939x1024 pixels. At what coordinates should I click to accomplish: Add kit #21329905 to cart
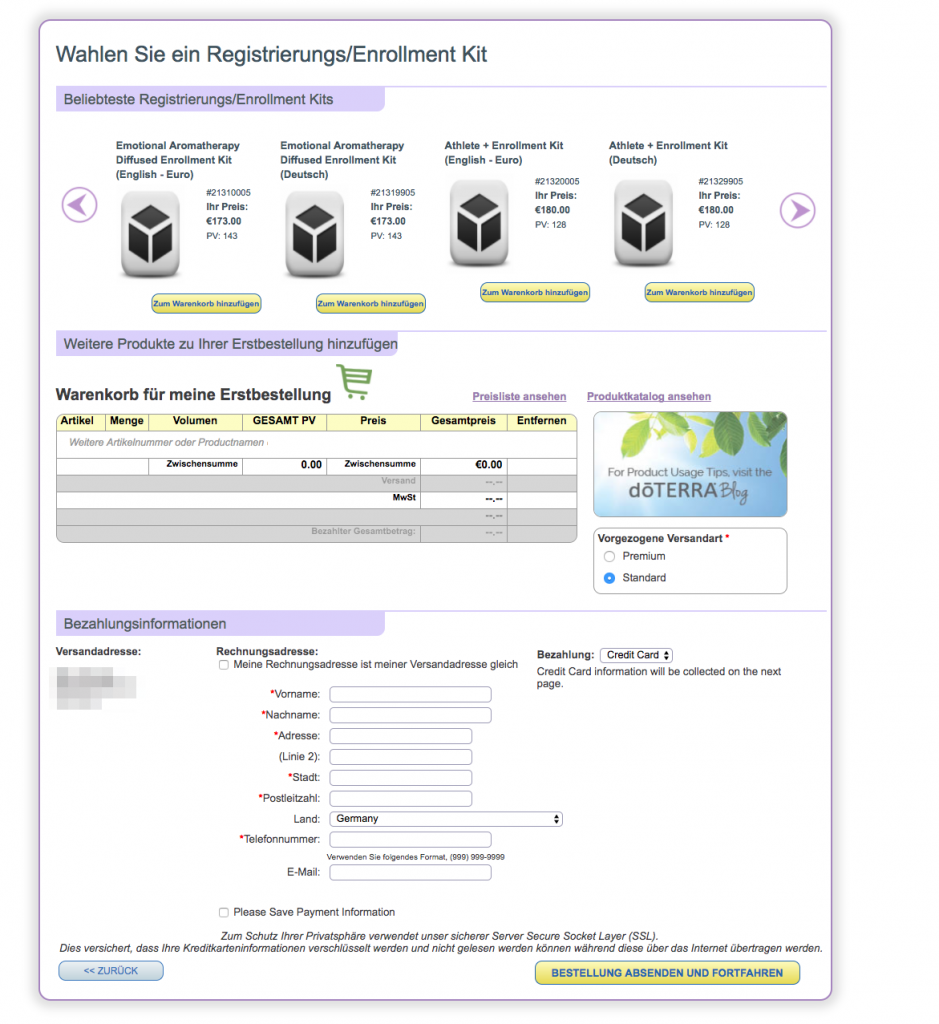coord(699,293)
